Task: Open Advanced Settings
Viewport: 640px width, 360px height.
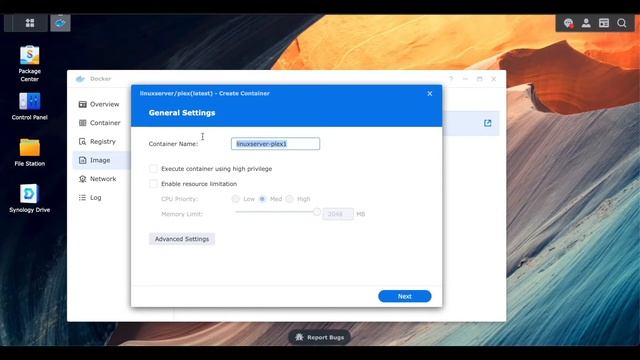Action: [x=182, y=239]
